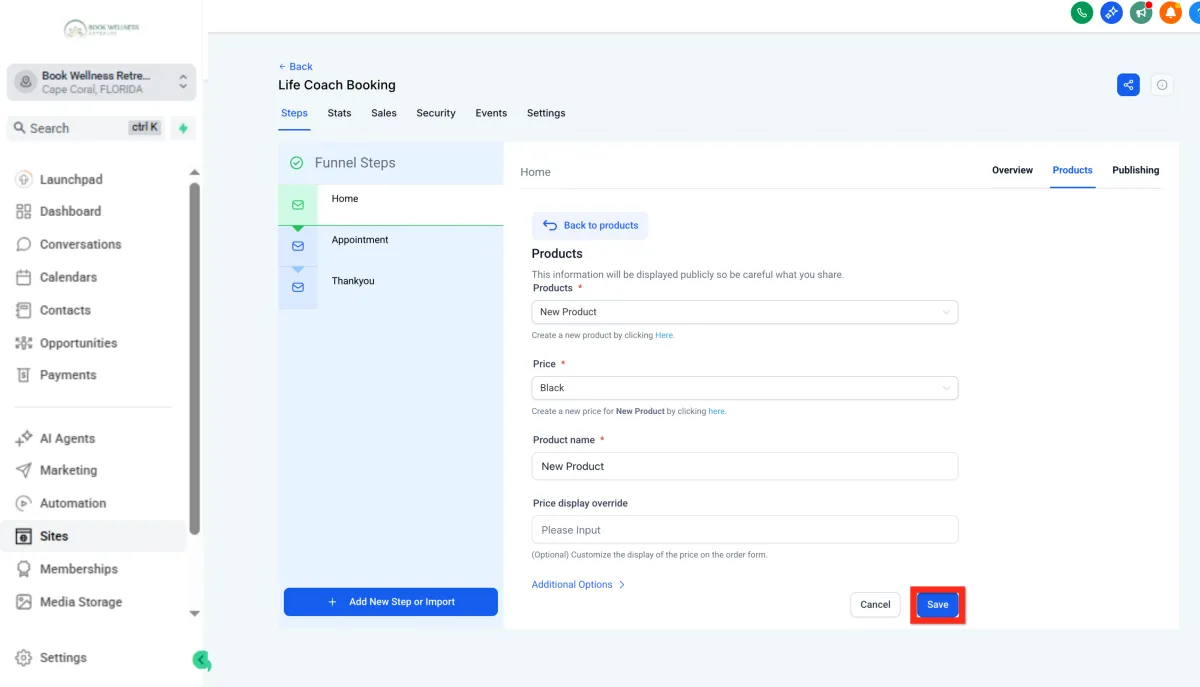Open the orange bell notifications icon
The image size is (1200, 687).
pos(1170,12)
